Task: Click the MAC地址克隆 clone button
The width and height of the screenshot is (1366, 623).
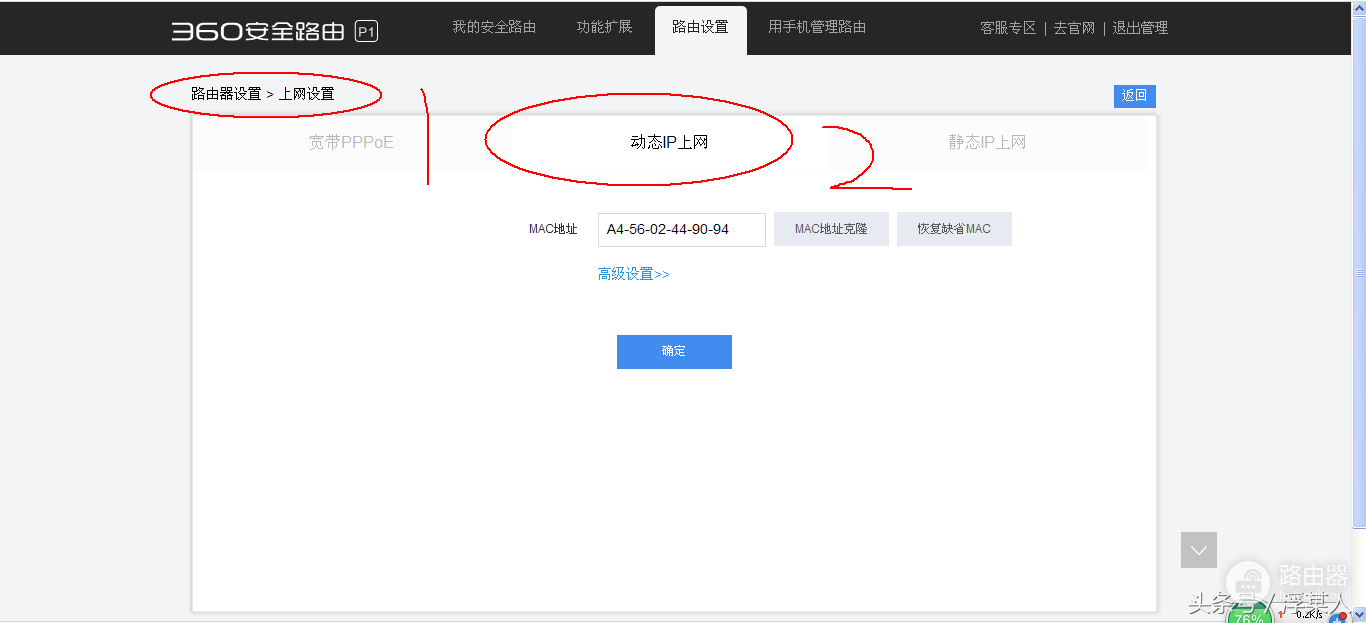Action: [x=831, y=228]
